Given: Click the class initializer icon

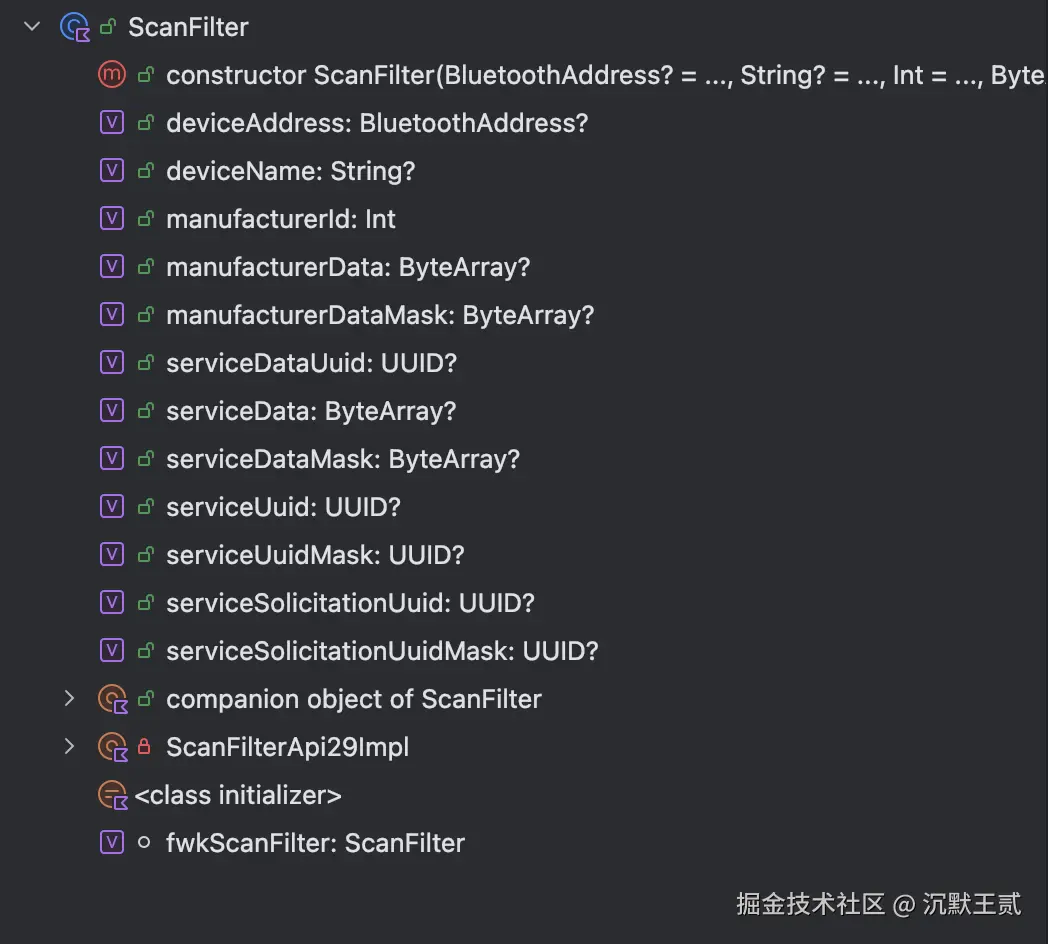Looking at the screenshot, I should [112, 795].
